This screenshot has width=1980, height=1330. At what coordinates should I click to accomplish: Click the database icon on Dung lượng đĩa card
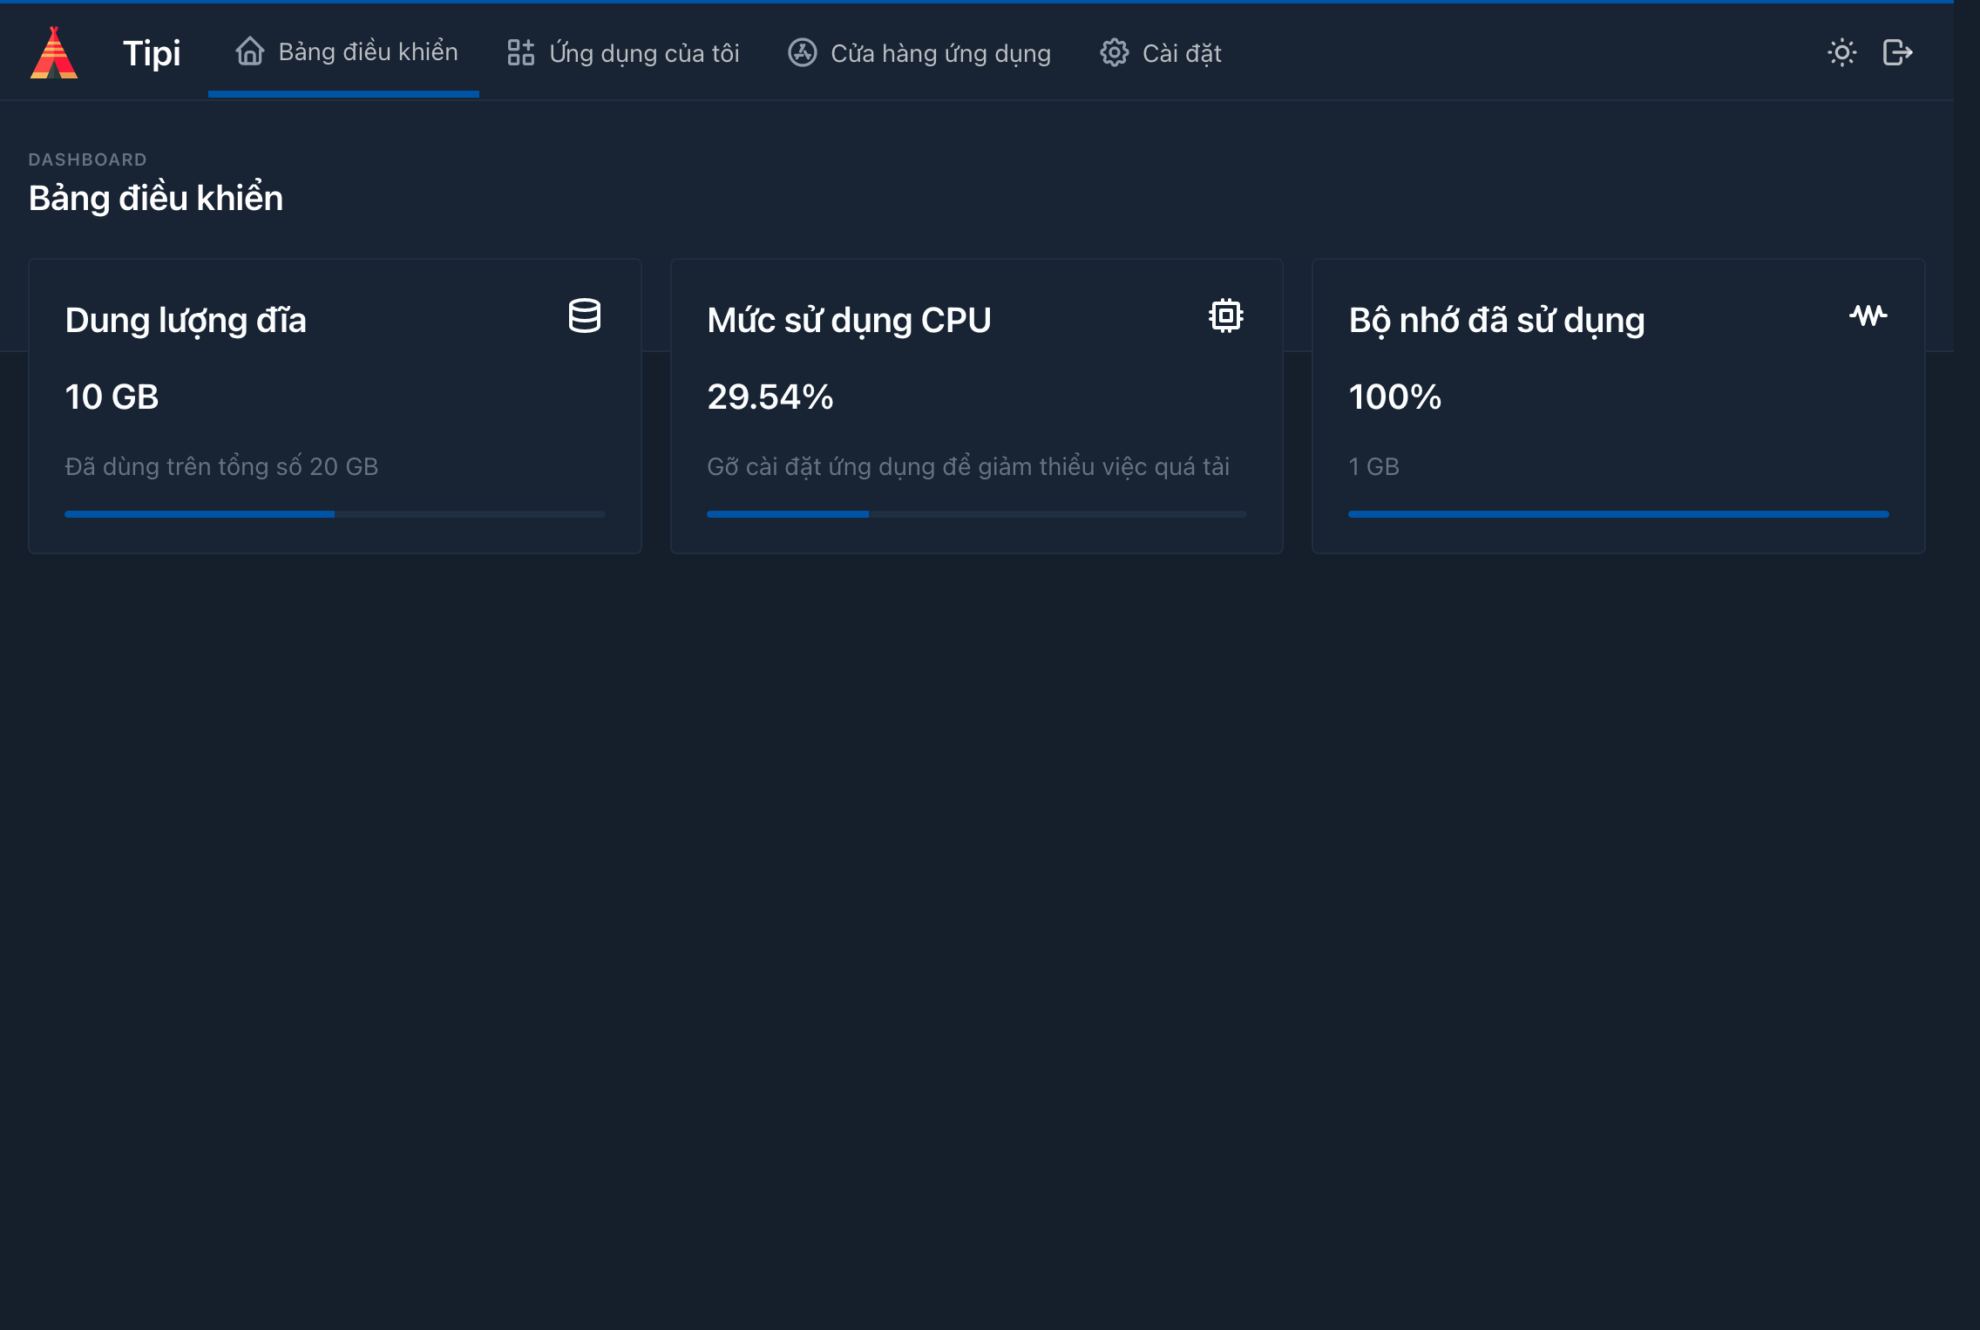point(583,316)
